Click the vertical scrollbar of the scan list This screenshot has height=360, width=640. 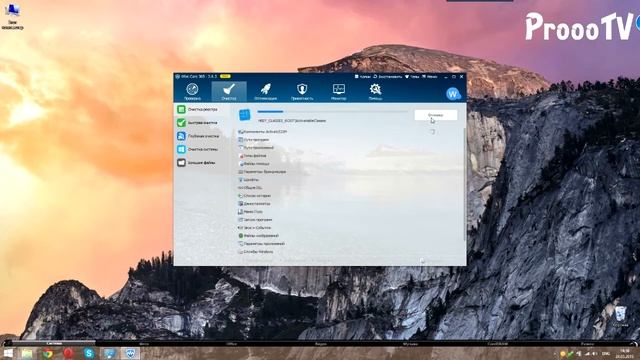tap(464, 184)
